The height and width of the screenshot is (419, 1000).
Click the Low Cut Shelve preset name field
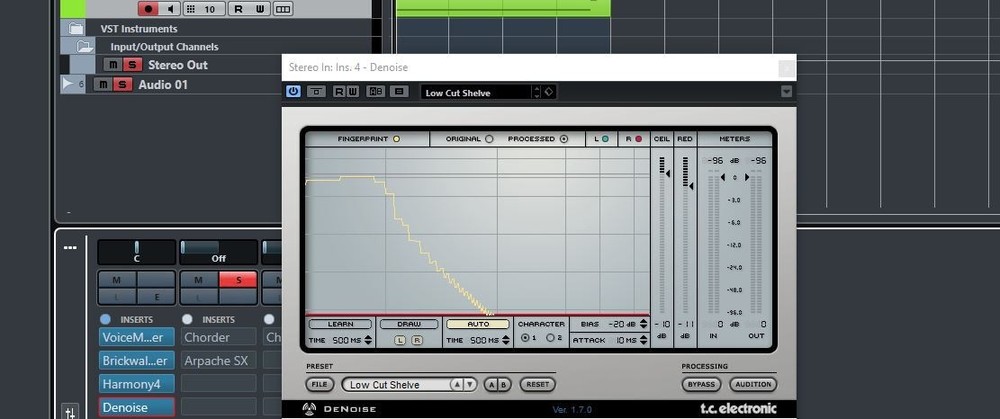click(x=397, y=385)
